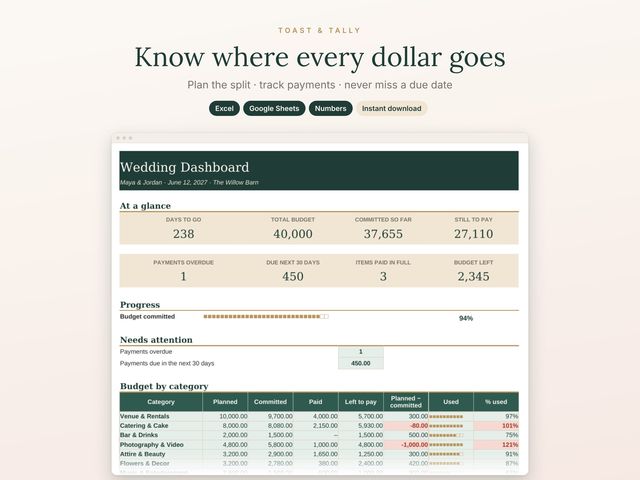
Task: Click the Needs attention payments overdue cell 1
Action: (x=361, y=352)
